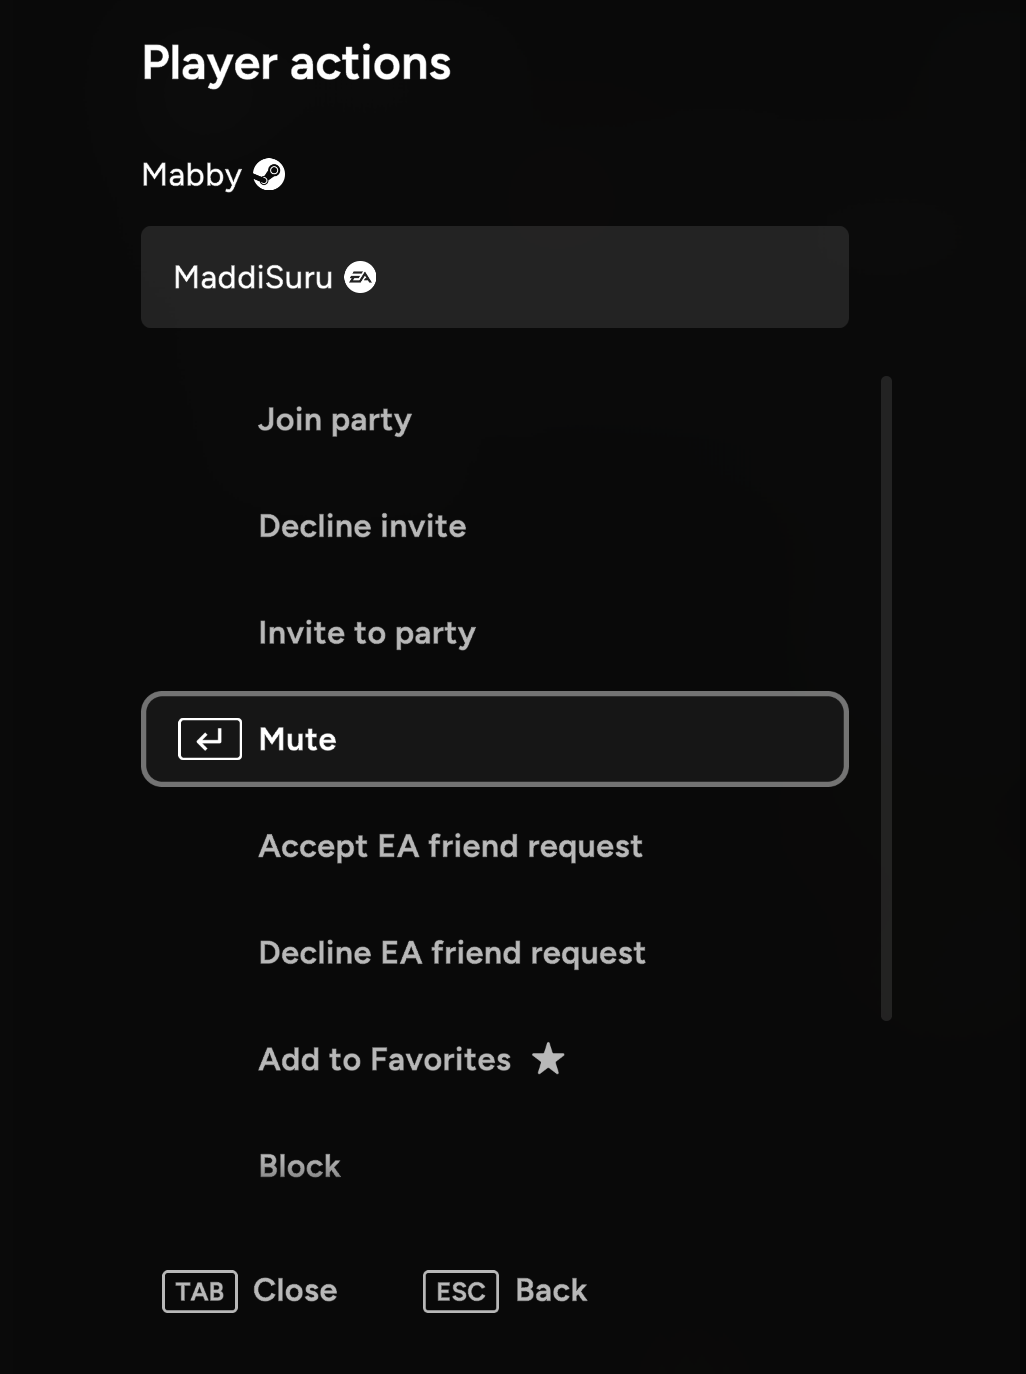
Task: Add the player to Favorites
Action: [385, 1059]
